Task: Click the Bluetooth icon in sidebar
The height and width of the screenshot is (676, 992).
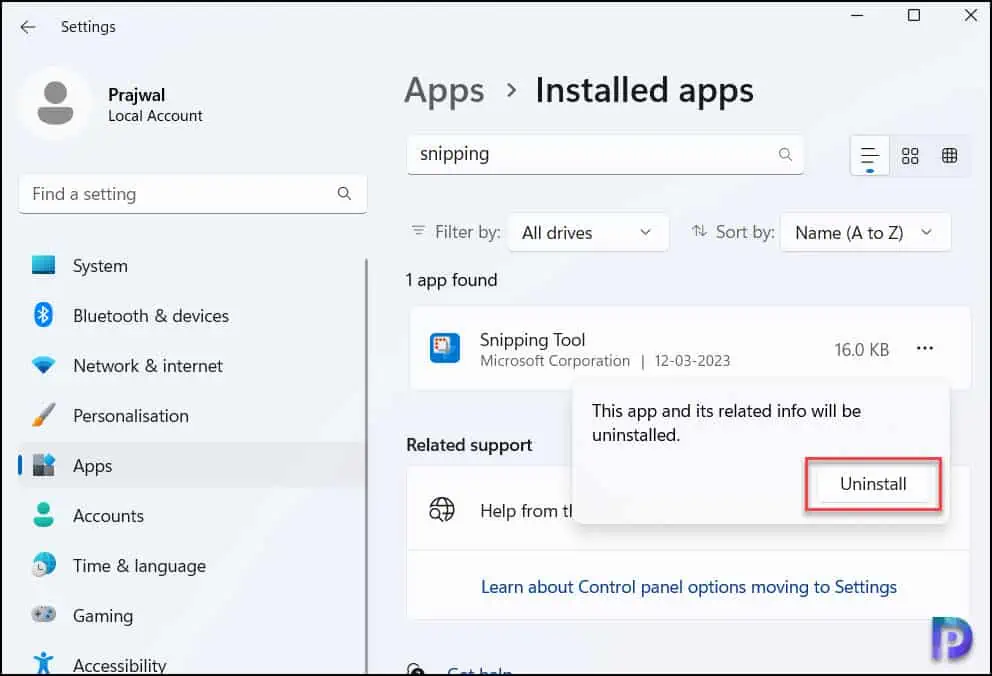Action: click(x=43, y=315)
